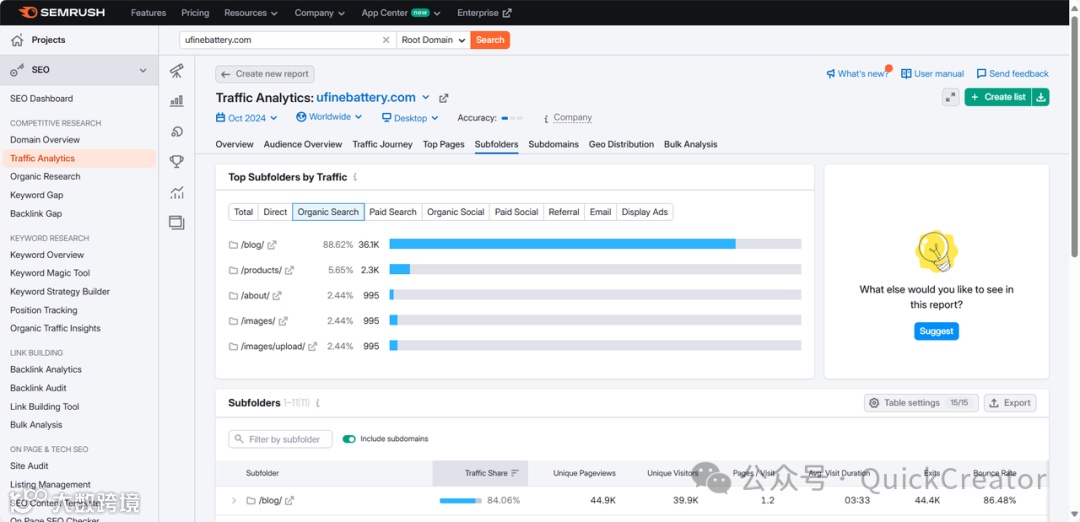Expand the /blog/ table row chevron
The height and width of the screenshot is (522, 1080).
233,501
